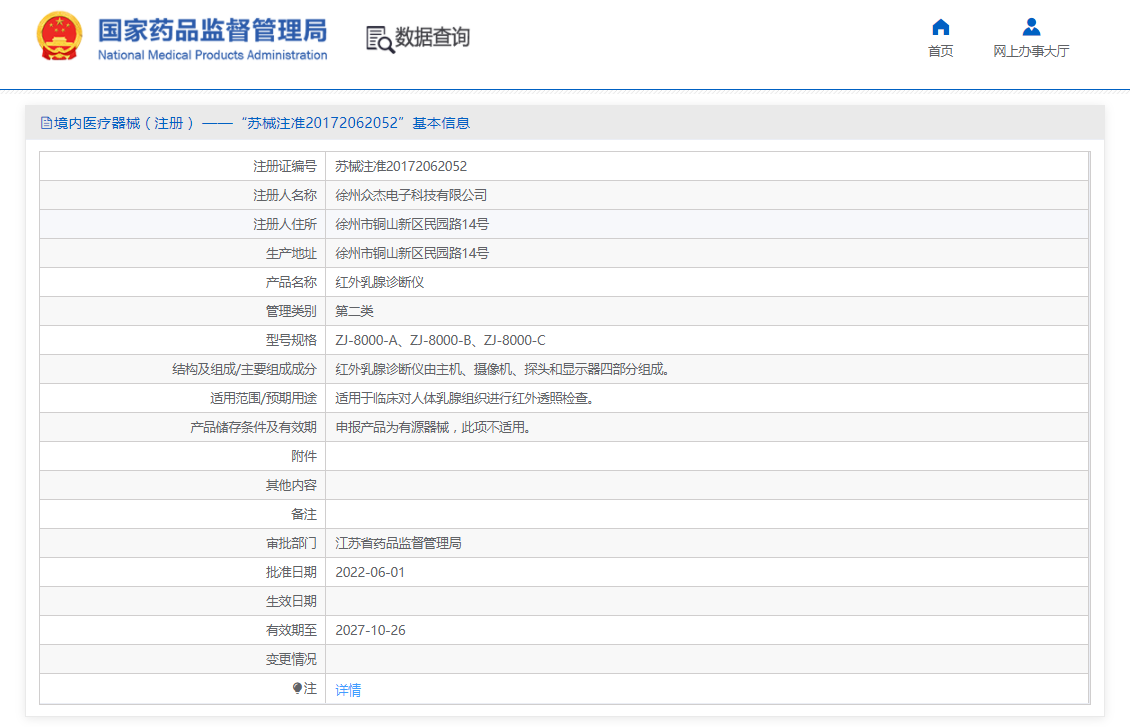Image resolution: width=1130 pixels, height=727 pixels.
Task: Click text 申报产品为有源器械，此项不适用。
Action: coord(435,427)
